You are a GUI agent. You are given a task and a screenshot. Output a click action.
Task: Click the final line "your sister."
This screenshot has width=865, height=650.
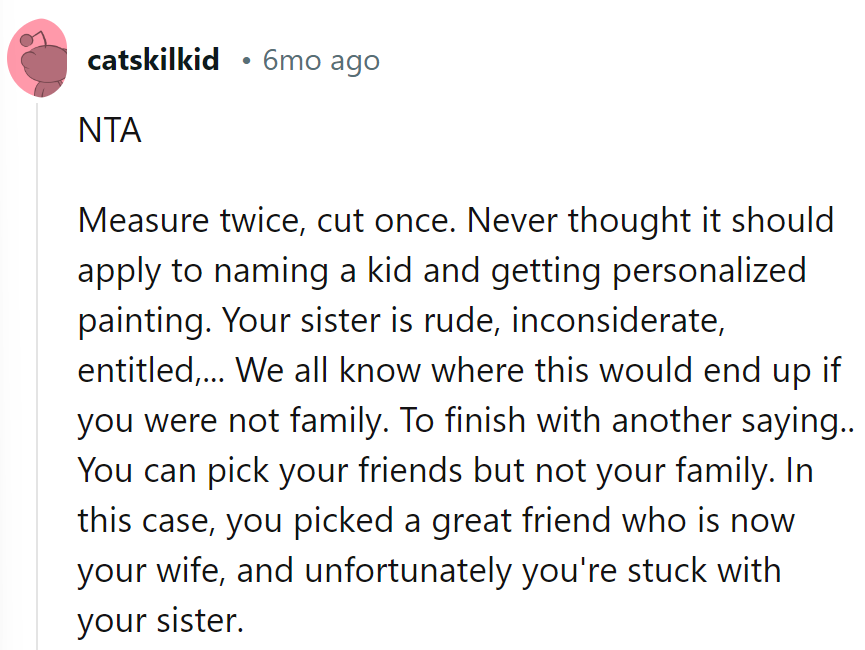[x=160, y=620]
